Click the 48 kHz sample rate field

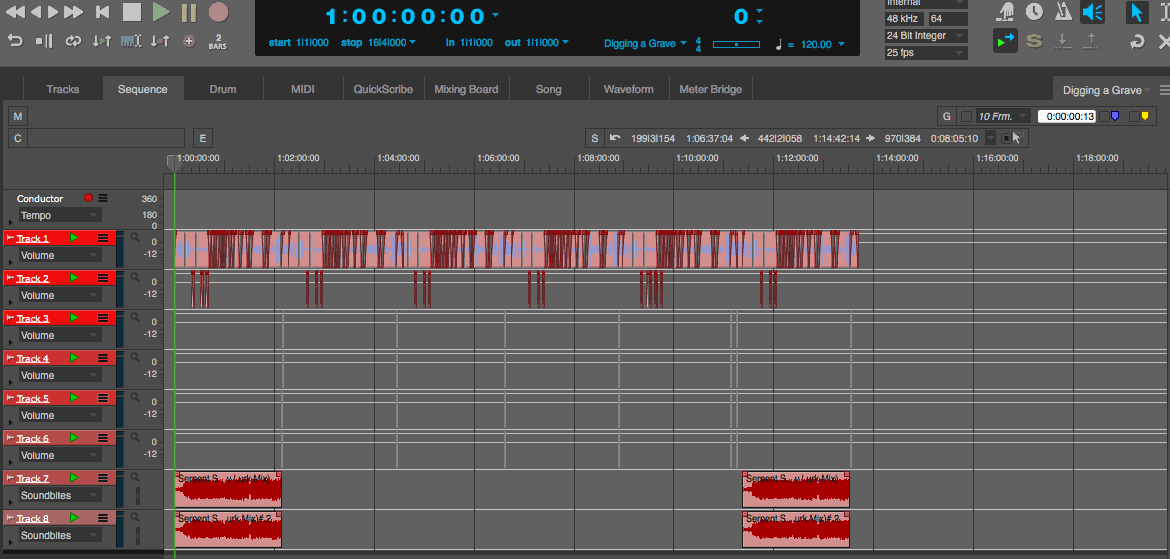pyautogui.click(x=904, y=19)
